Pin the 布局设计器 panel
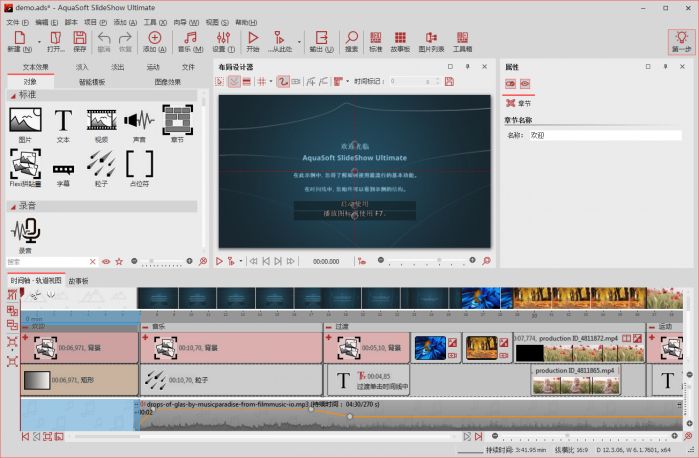Screen dimensions: 699x458 pos(467,66)
